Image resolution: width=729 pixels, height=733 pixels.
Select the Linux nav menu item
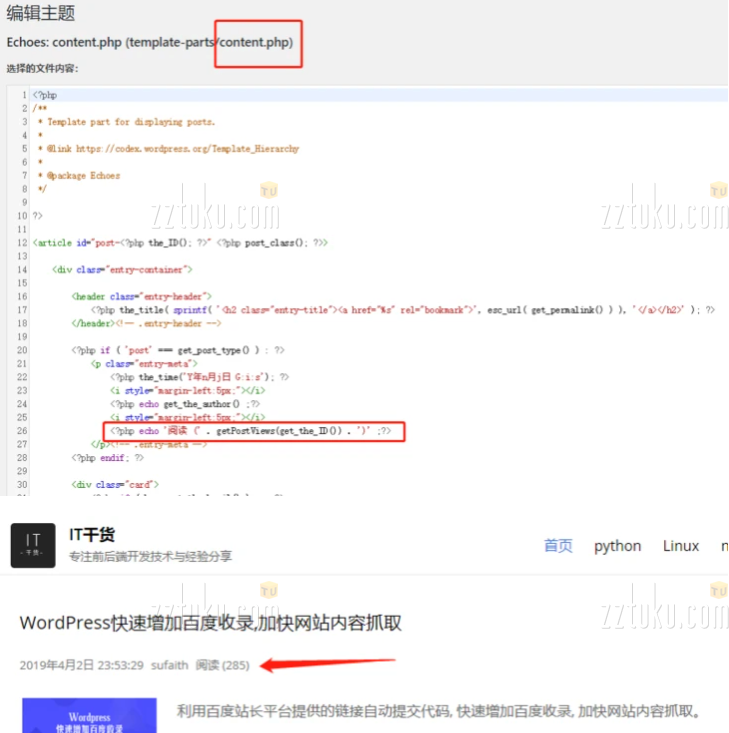[681, 546]
